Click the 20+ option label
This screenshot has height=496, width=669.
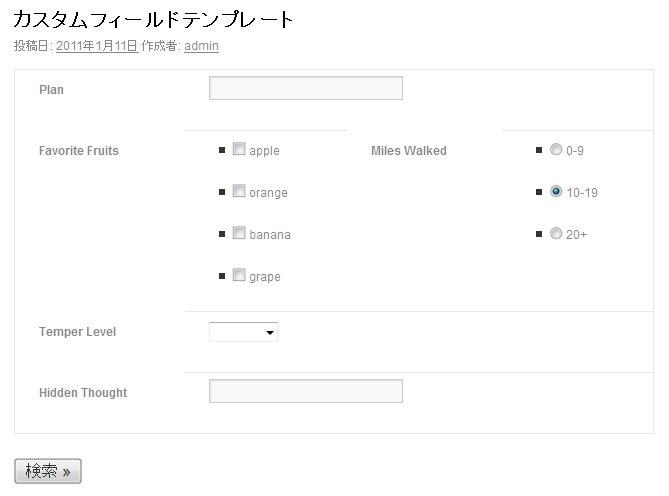point(577,235)
